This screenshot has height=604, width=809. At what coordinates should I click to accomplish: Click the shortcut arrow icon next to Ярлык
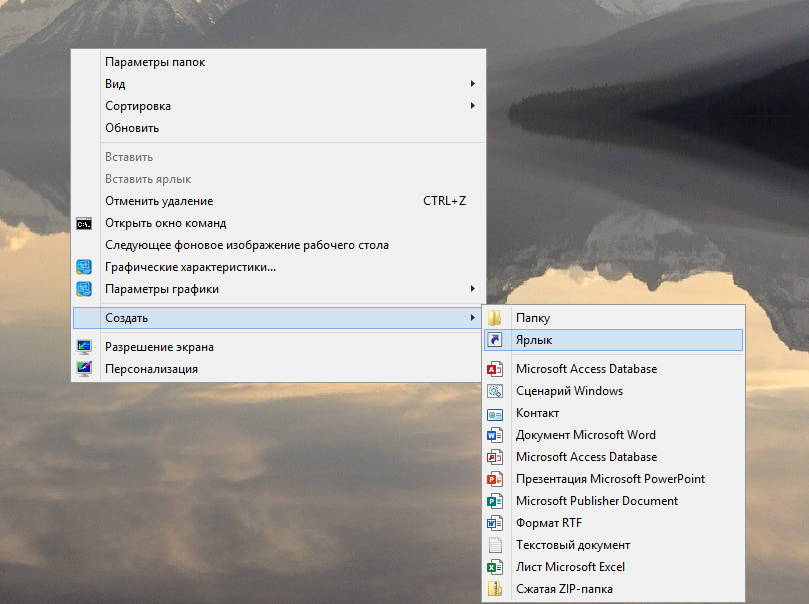[x=495, y=340]
